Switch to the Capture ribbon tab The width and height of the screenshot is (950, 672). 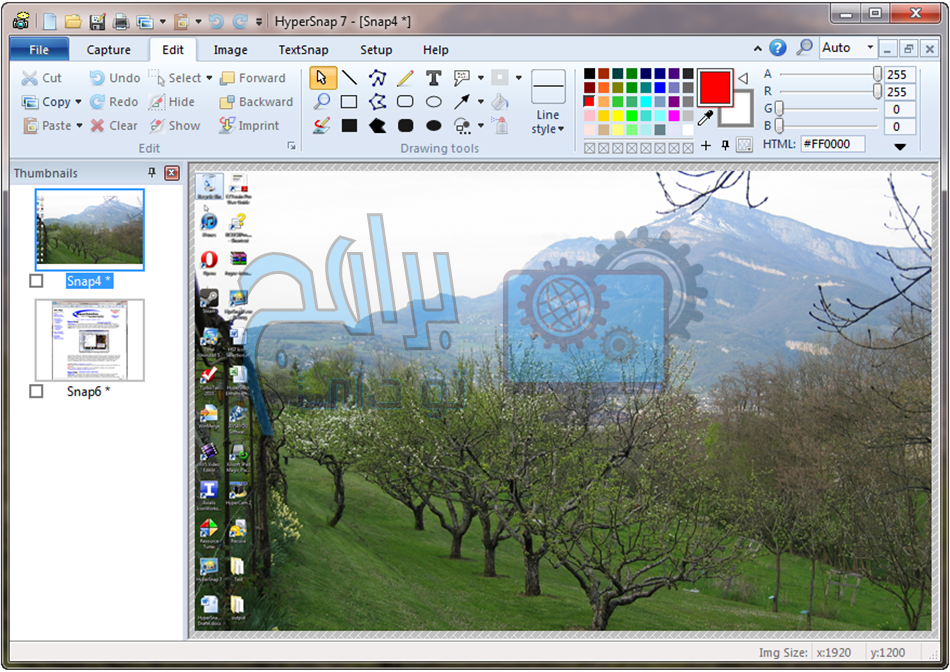[108, 50]
